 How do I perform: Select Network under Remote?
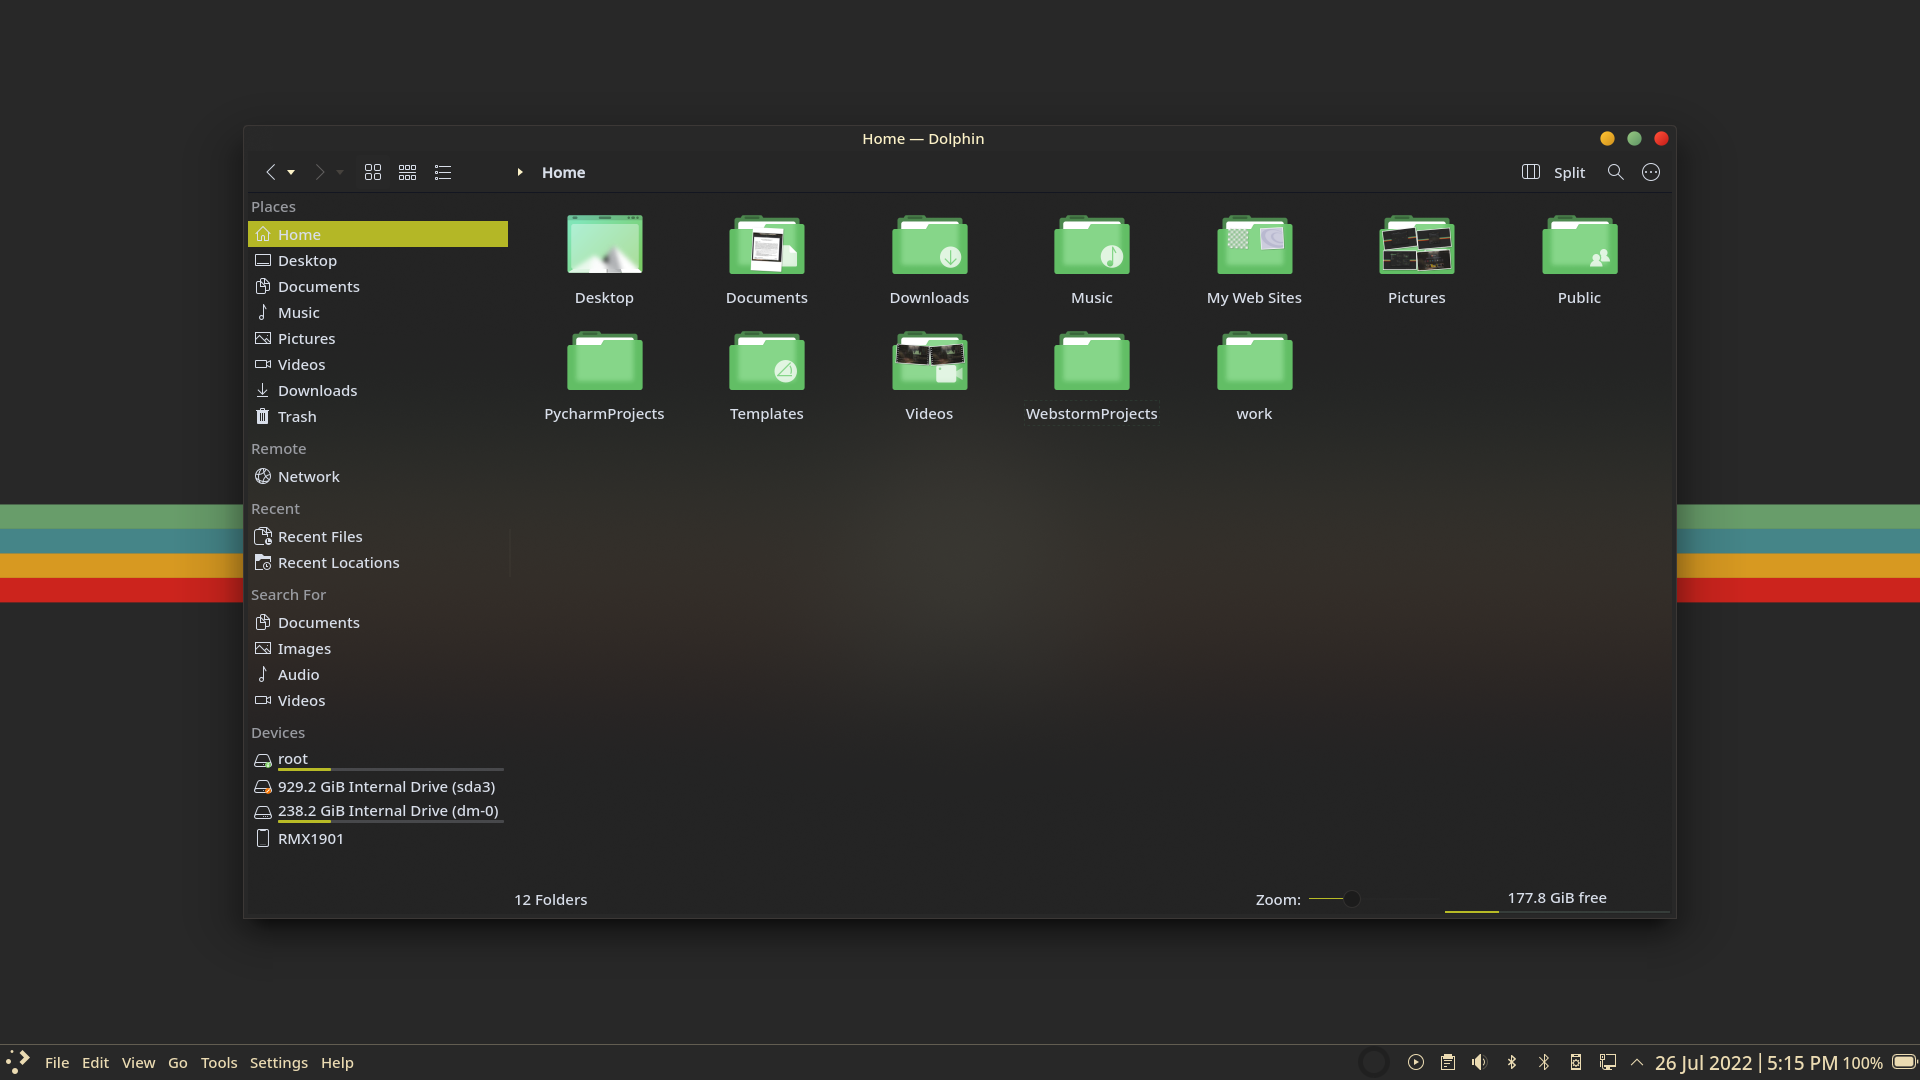[308, 477]
